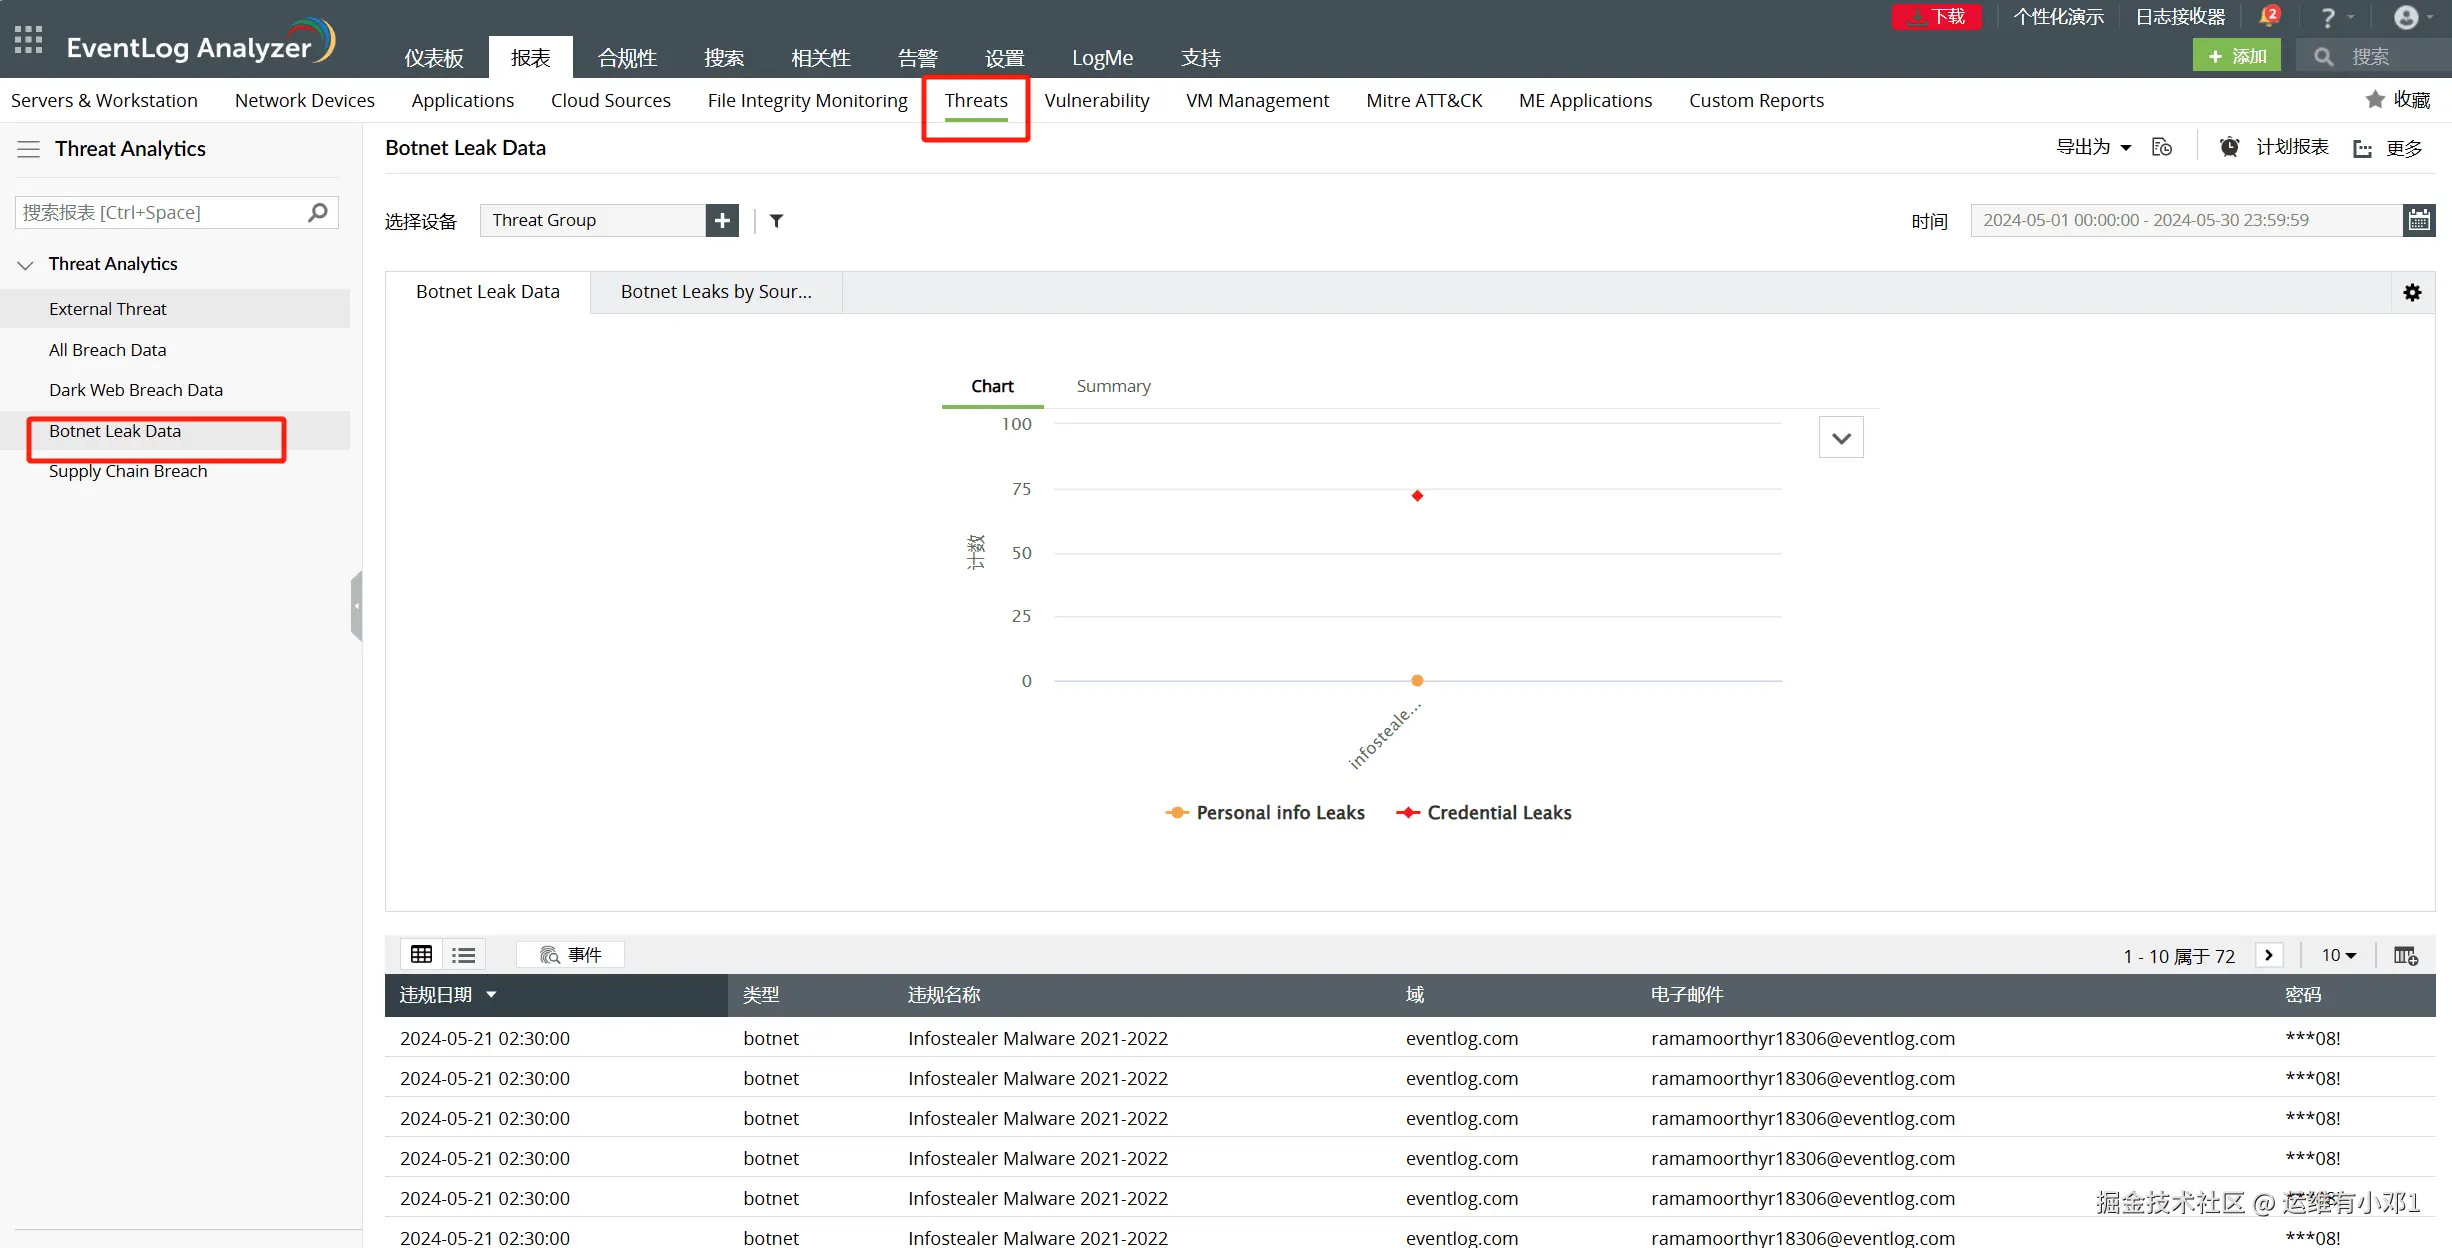Collapse the Threat Analytics tree section
Viewport: 2452px width, 1248px height.
pyautogui.click(x=26, y=265)
